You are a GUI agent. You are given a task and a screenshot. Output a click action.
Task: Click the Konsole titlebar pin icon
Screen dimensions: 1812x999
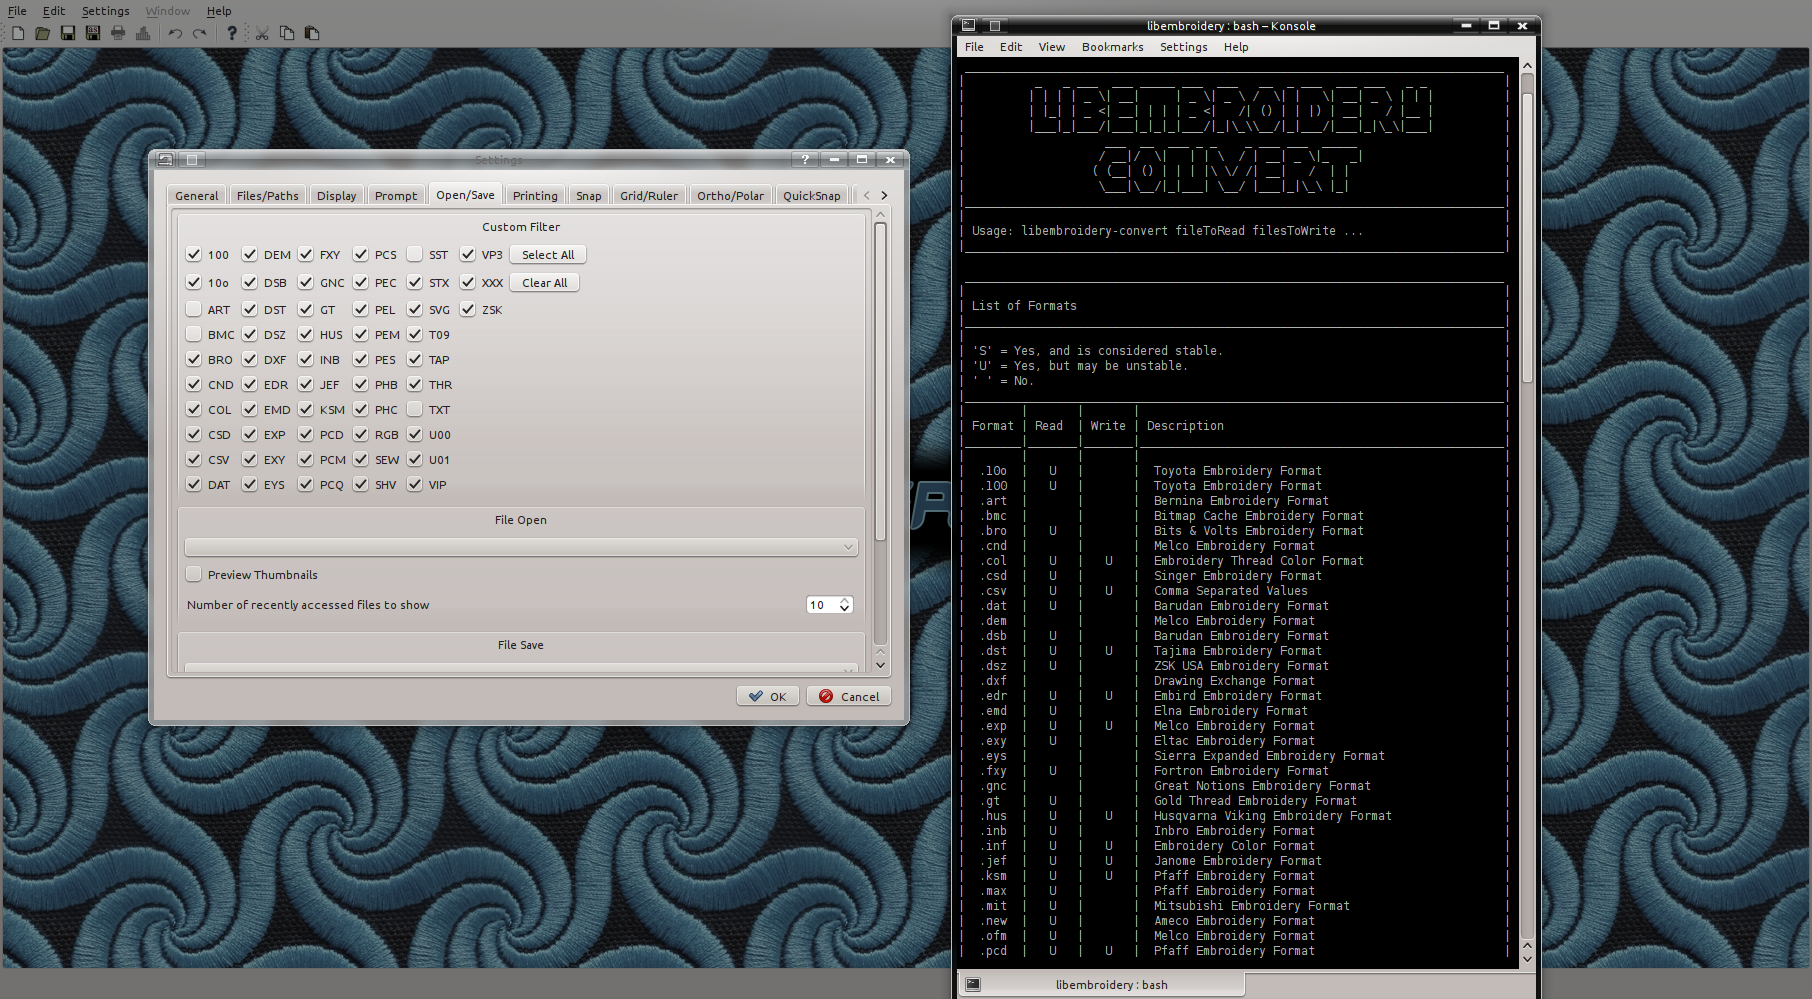[994, 26]
